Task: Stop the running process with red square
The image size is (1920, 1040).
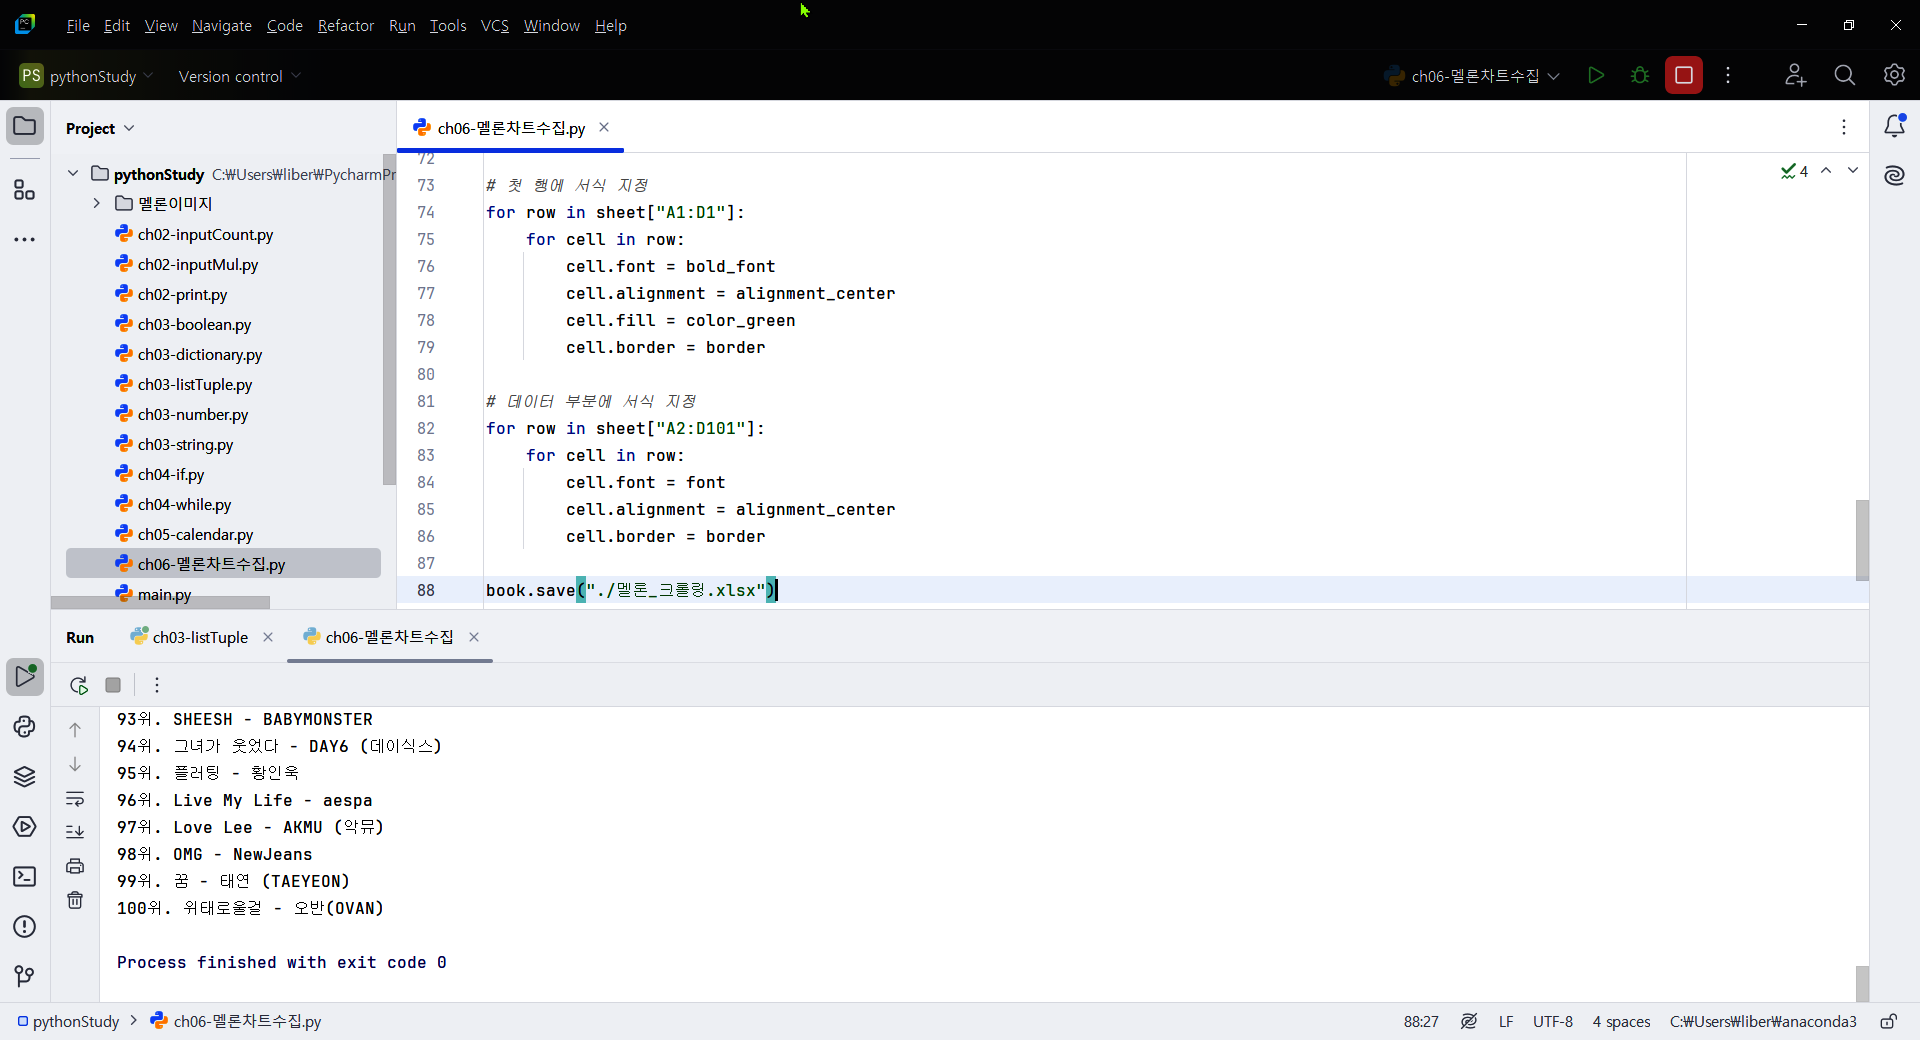Action: (x=1684, y=76)
